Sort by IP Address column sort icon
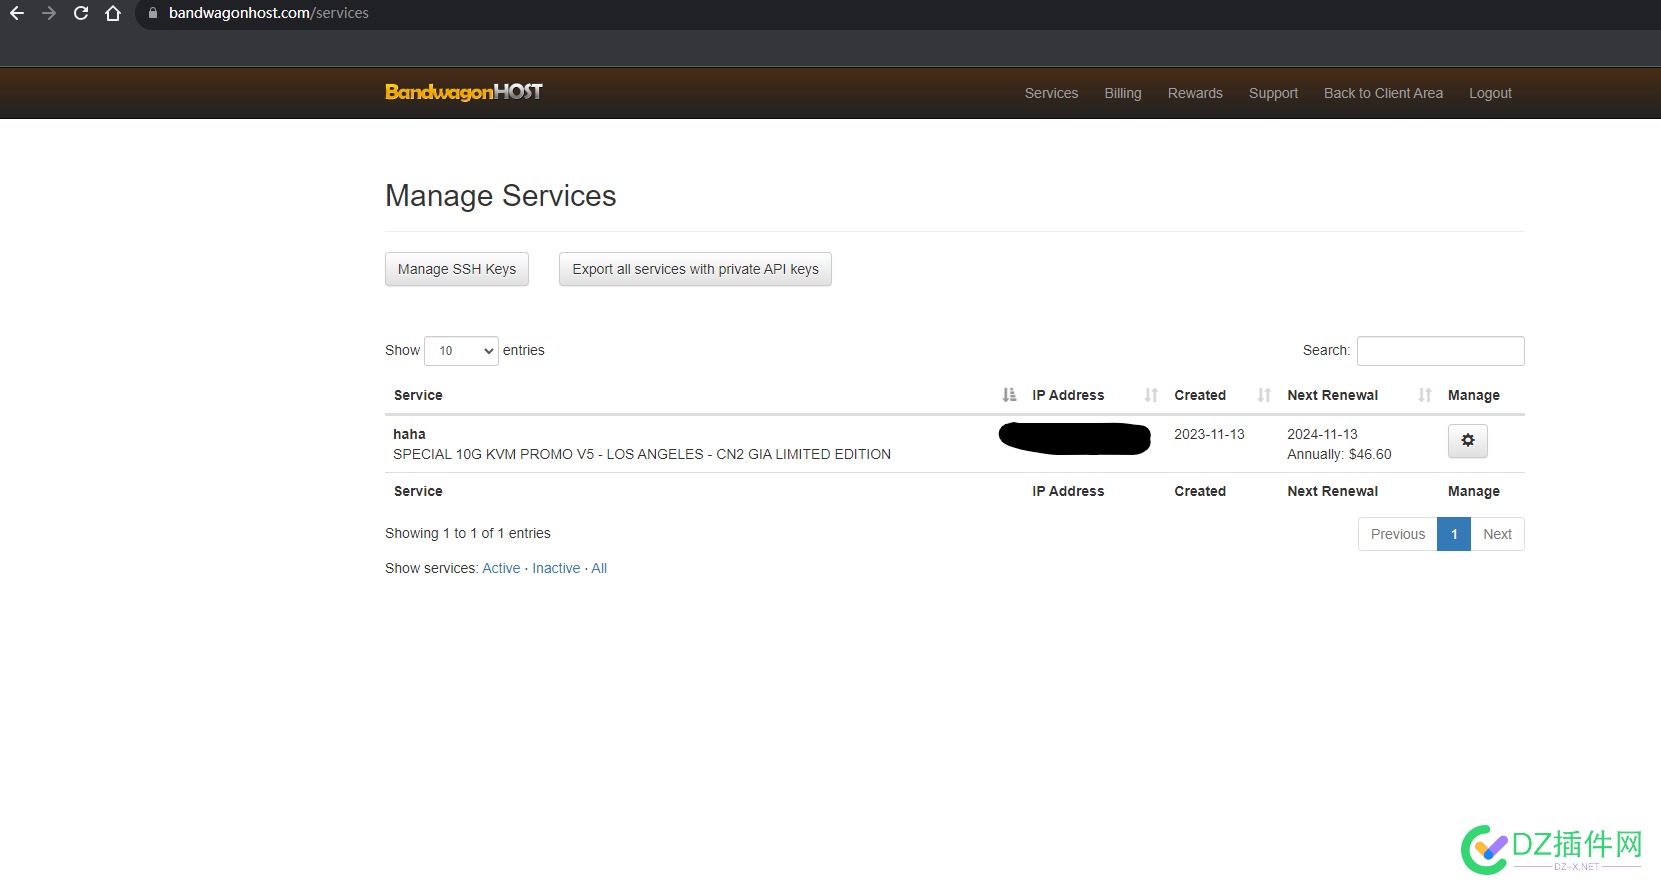 (1151, 395)
